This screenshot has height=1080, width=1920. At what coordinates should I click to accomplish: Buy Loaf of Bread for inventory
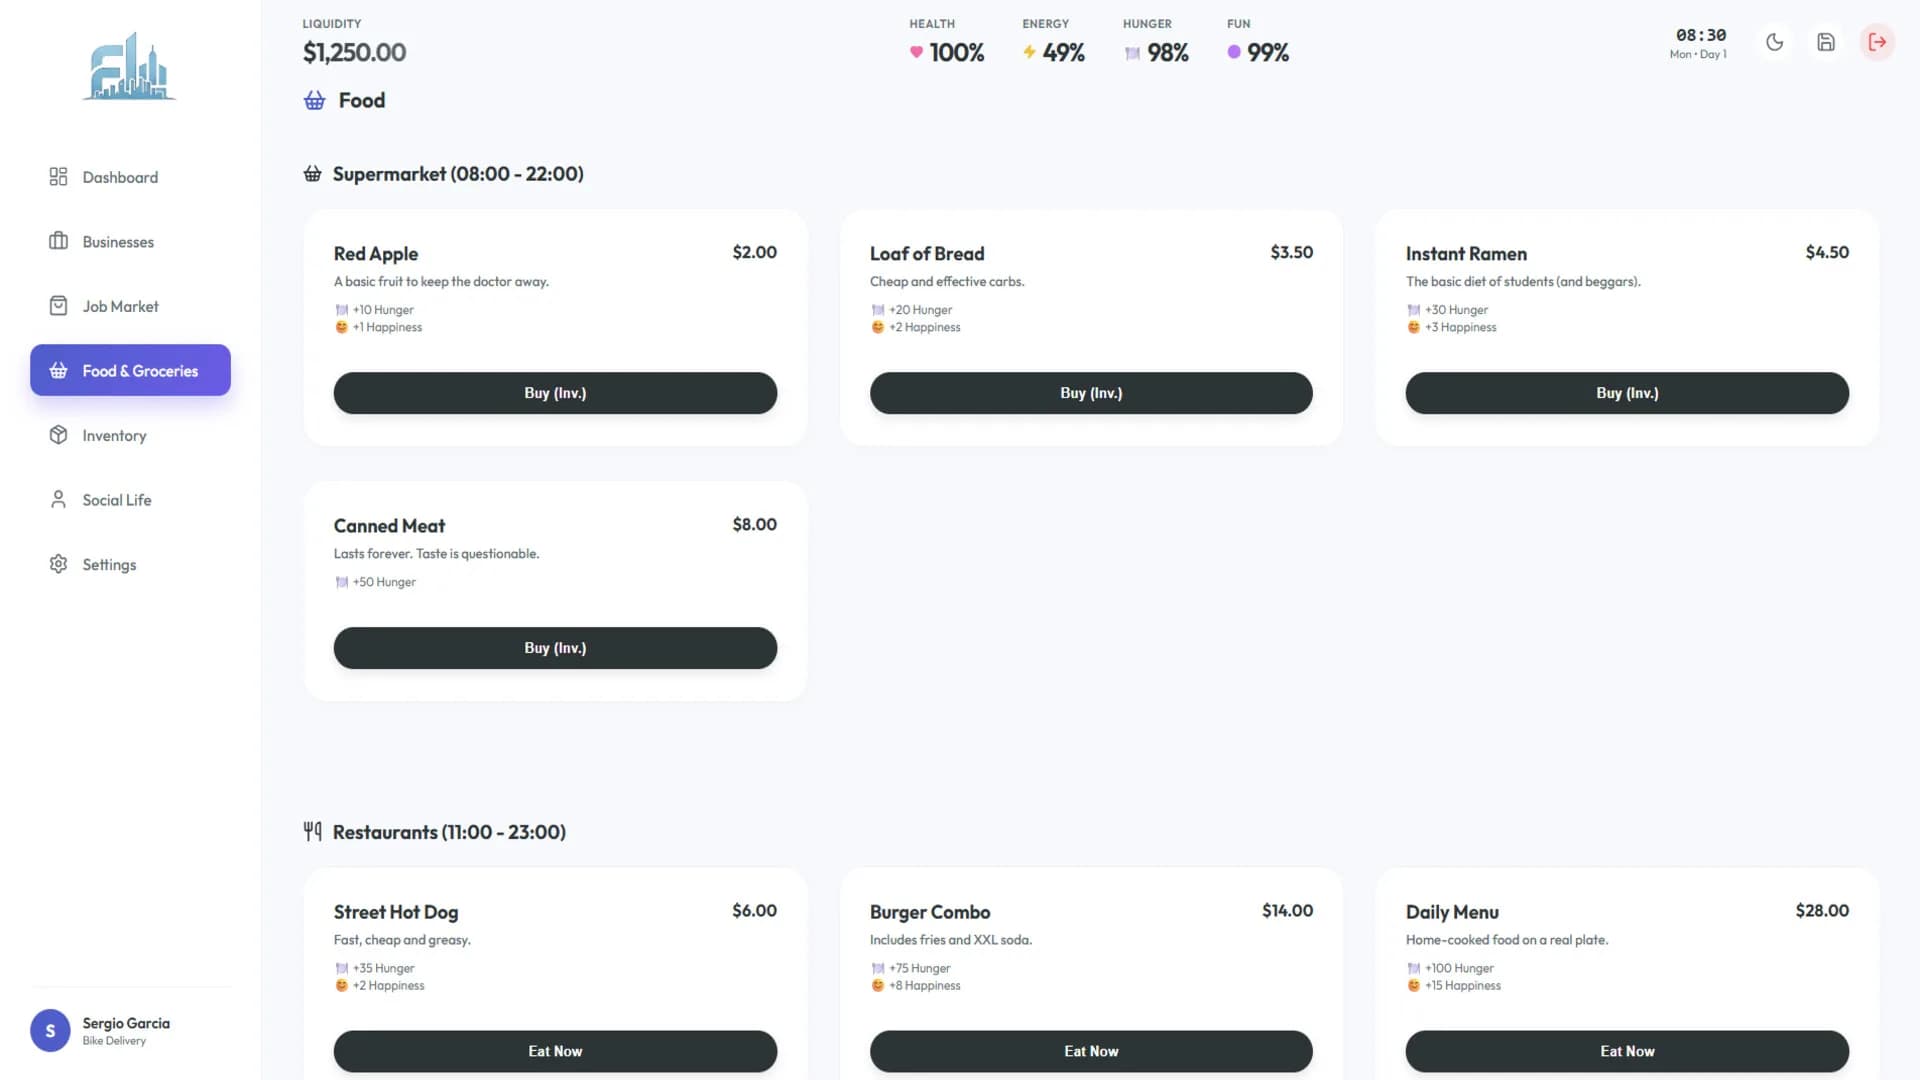click(1091, 393)
